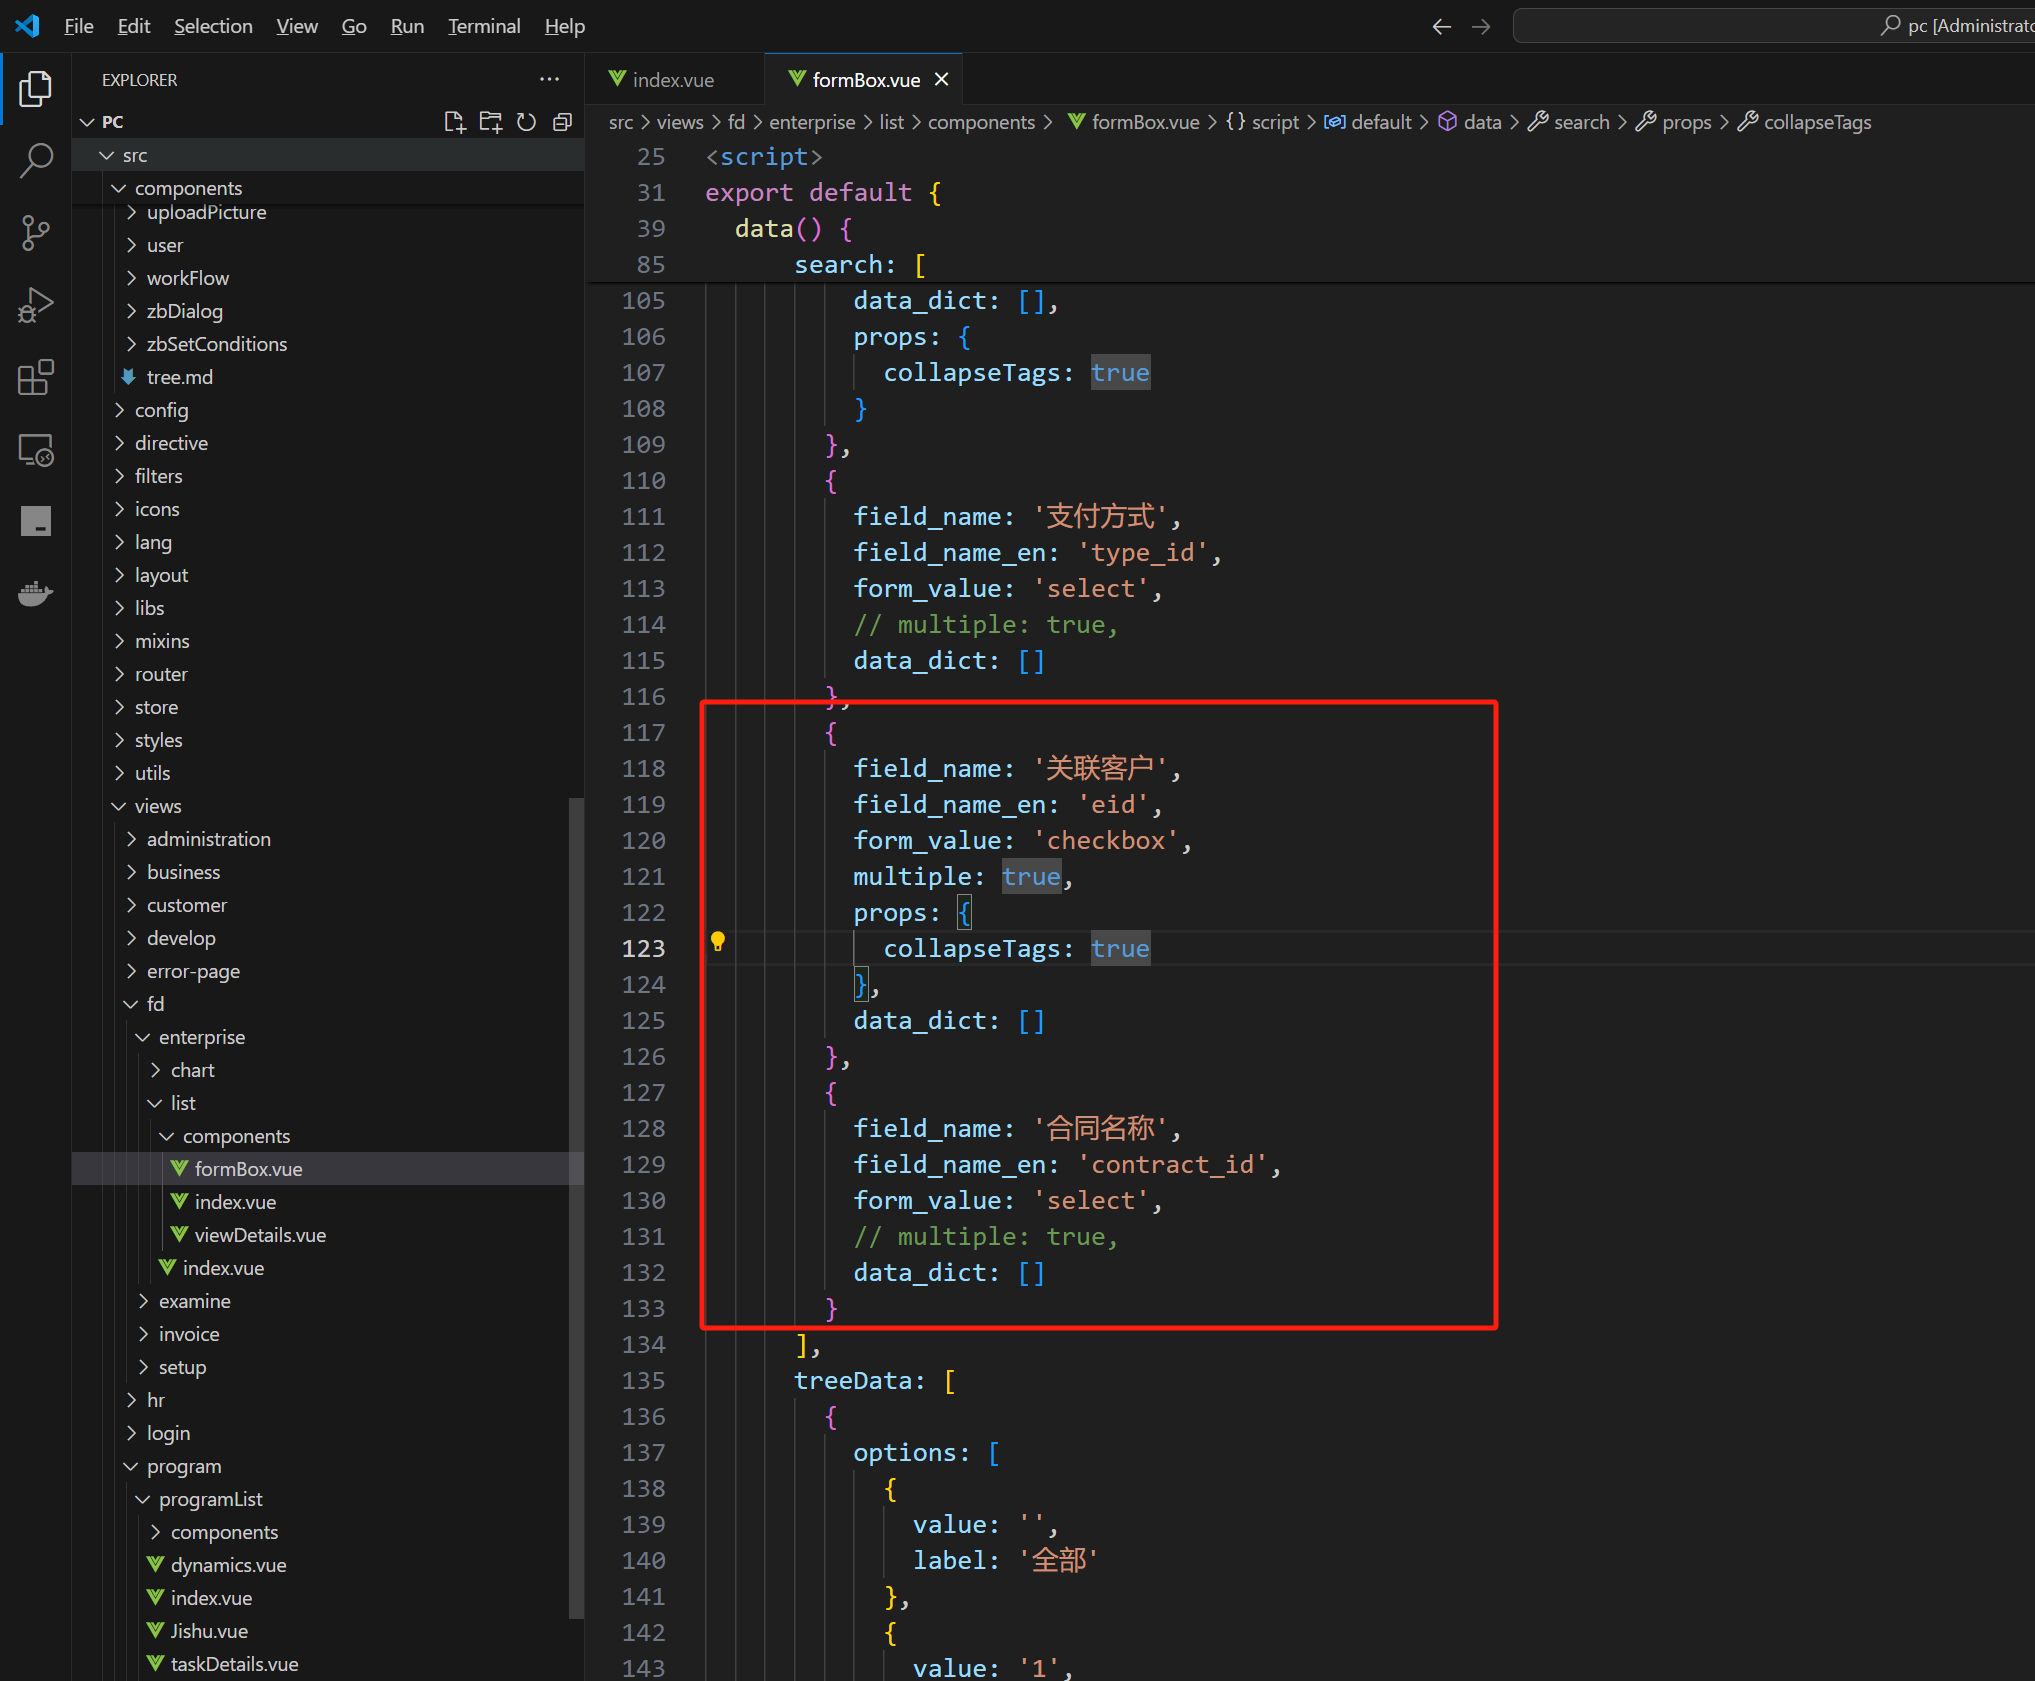Click the default breadcrumb segment

click(1367, 122)
